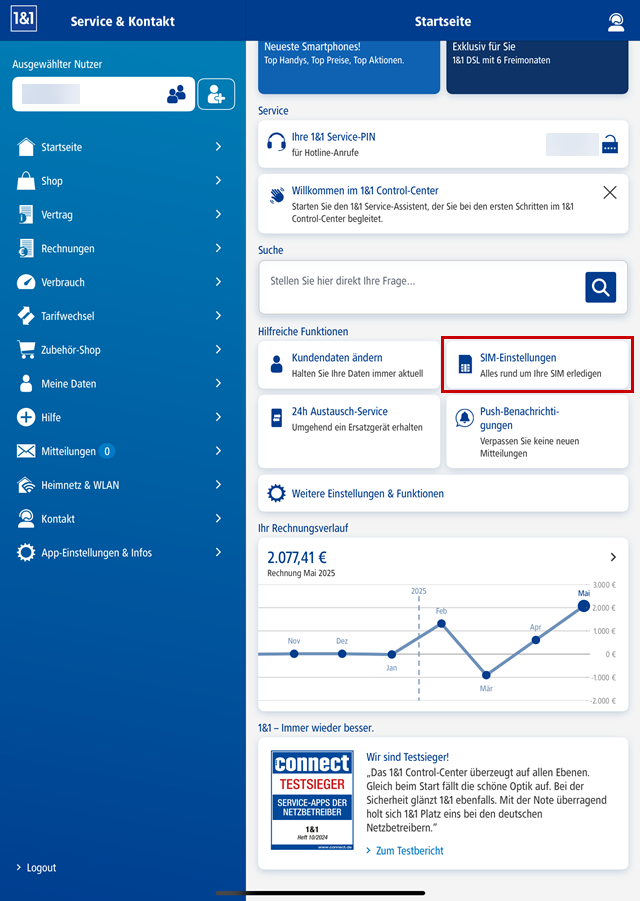Open the connect Testsieger badge image
Viewport: 640px width, 901px height.
312,800
